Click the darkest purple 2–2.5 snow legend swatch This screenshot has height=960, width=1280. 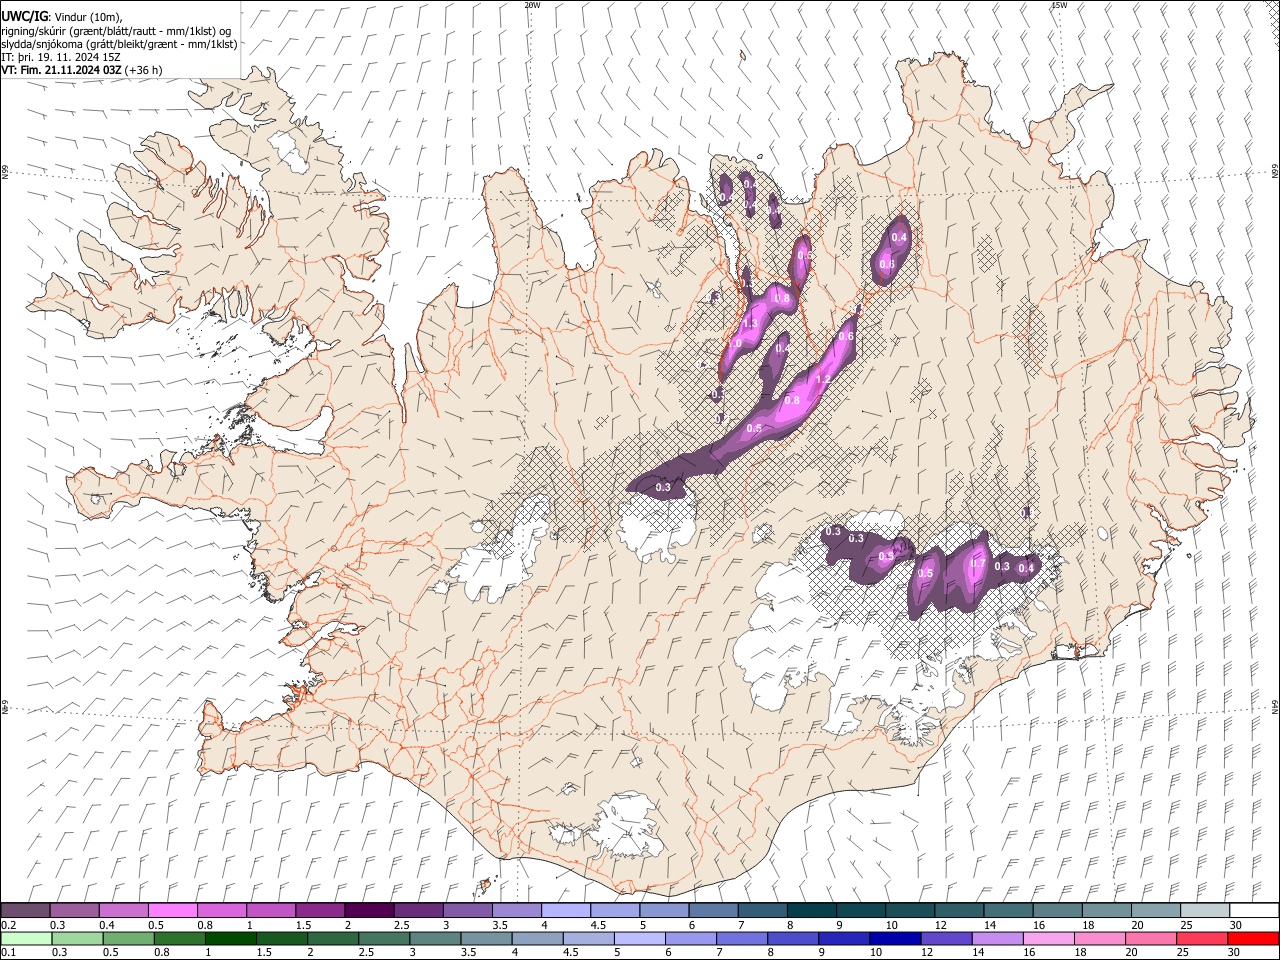click(x=368, y=910)
